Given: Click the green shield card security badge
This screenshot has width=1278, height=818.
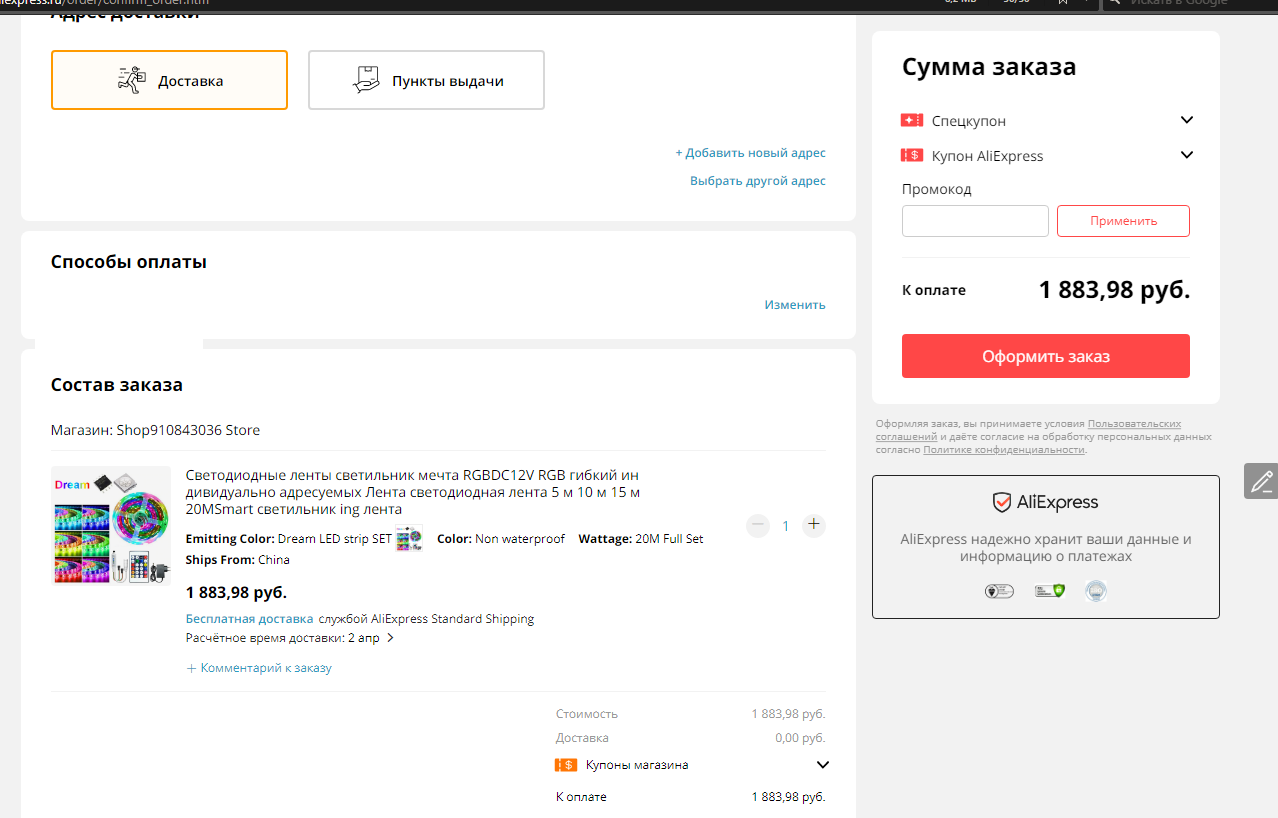Looking at the screenshot, I should click(1049, 591).
